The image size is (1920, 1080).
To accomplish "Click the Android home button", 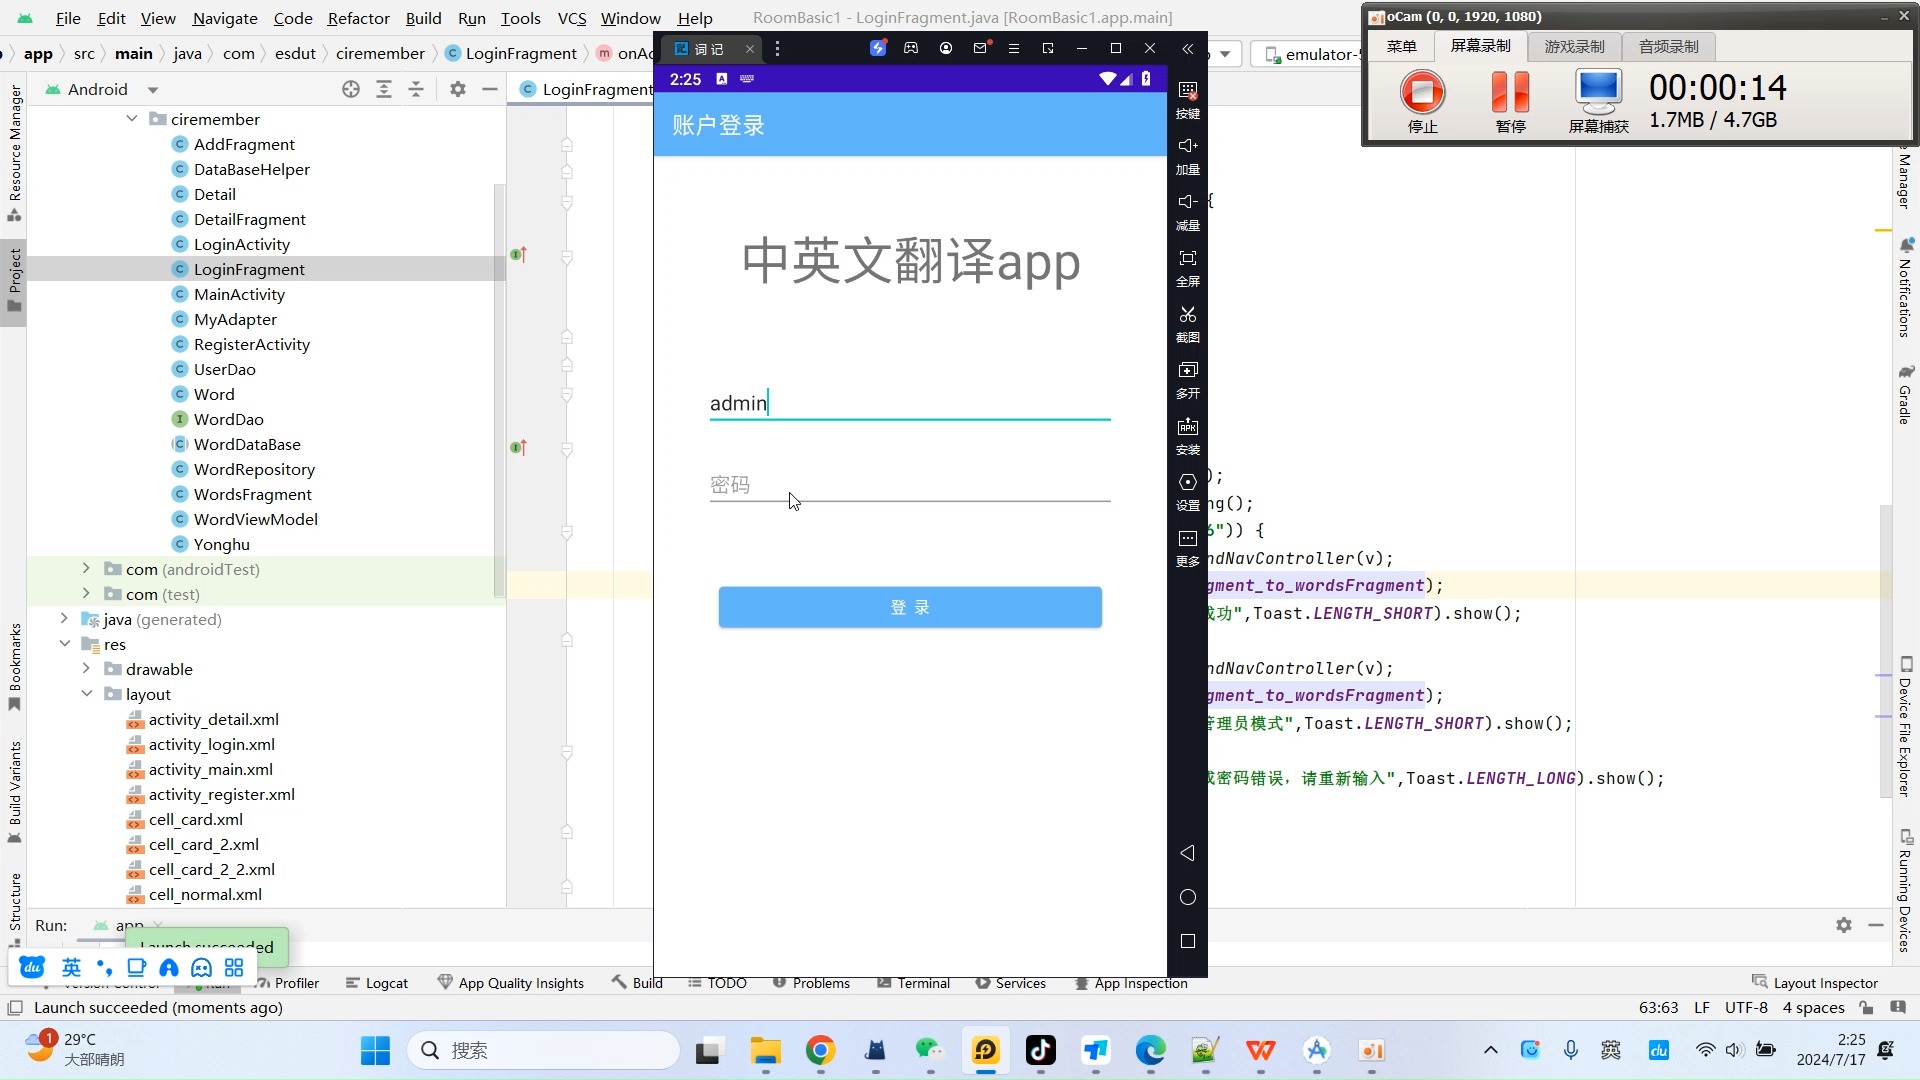I will [1187, 897].
